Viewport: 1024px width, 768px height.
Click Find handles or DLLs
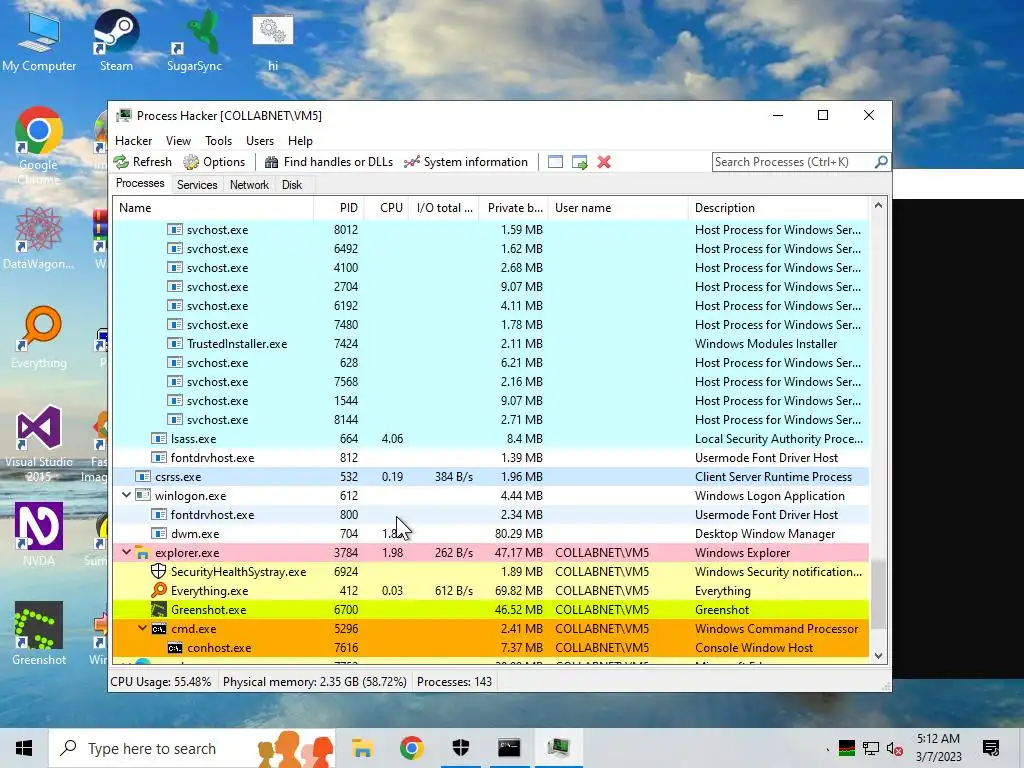coord(328,162)
